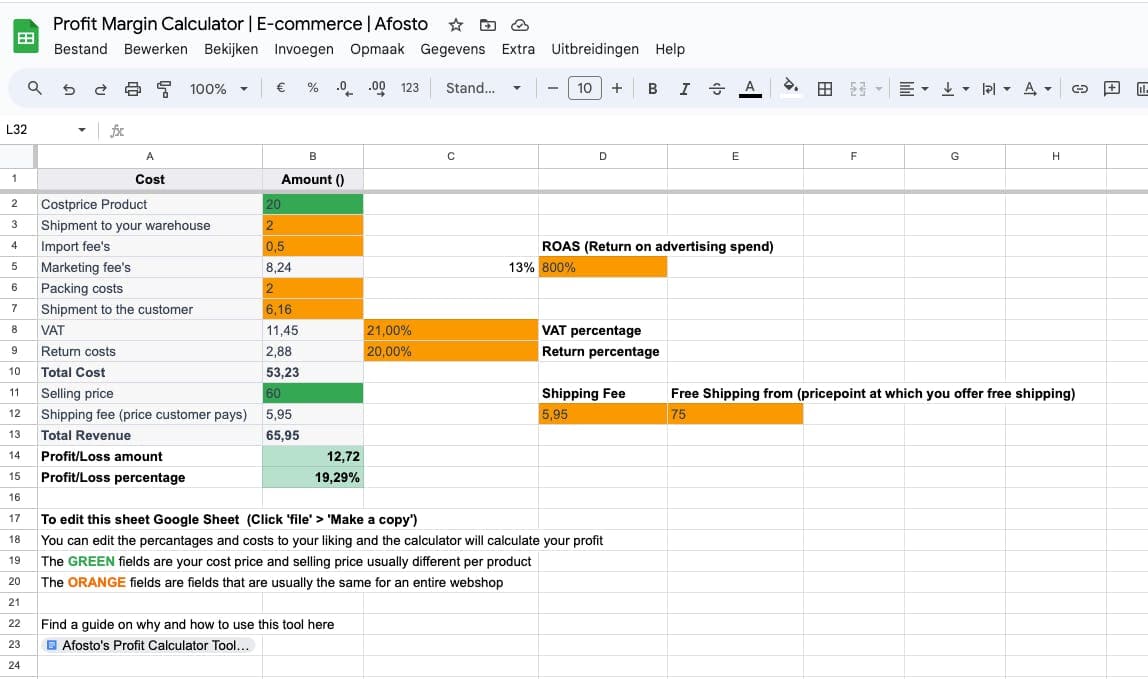Decrease decimal places
1148x679 pixels.
[344, 89]
